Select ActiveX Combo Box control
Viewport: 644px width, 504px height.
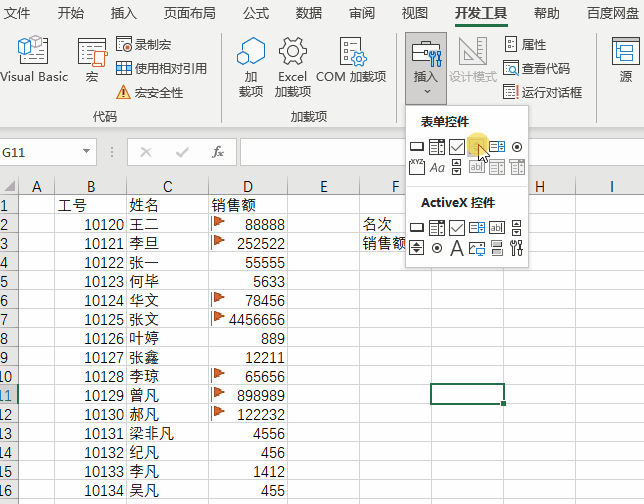[x=437, y=227]
